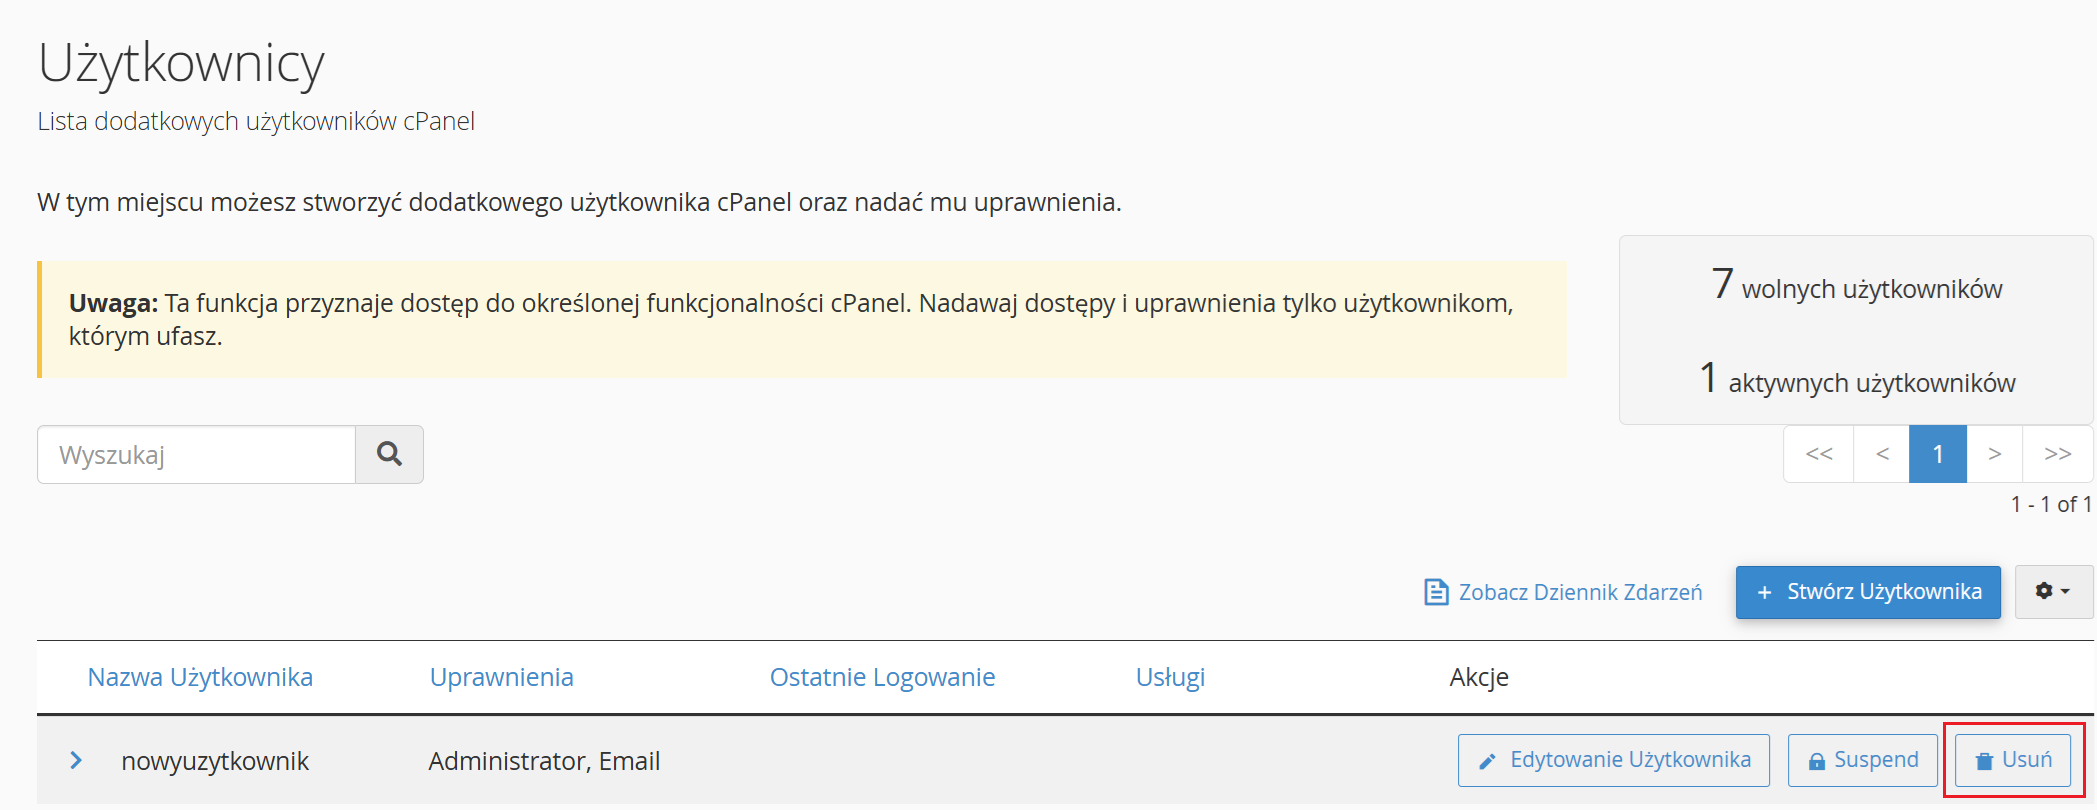Sort by Ostatnie Logowanie column
The width and height of the screenshot is (2097, 810).
click(882, 677)
